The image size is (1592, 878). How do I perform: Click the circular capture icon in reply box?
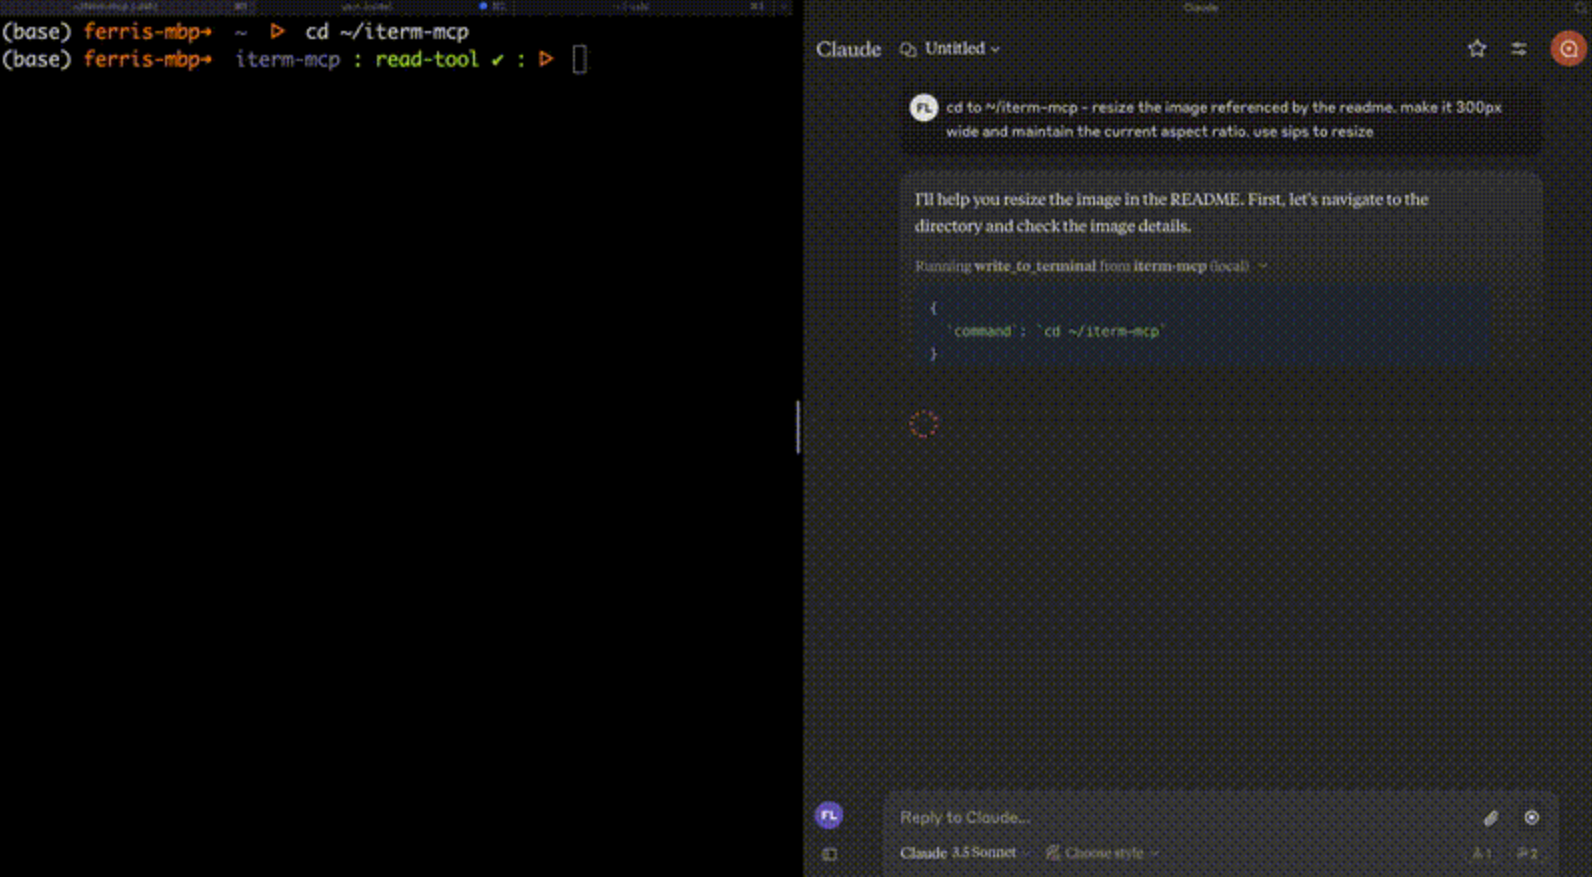(x=1531, y=818)
